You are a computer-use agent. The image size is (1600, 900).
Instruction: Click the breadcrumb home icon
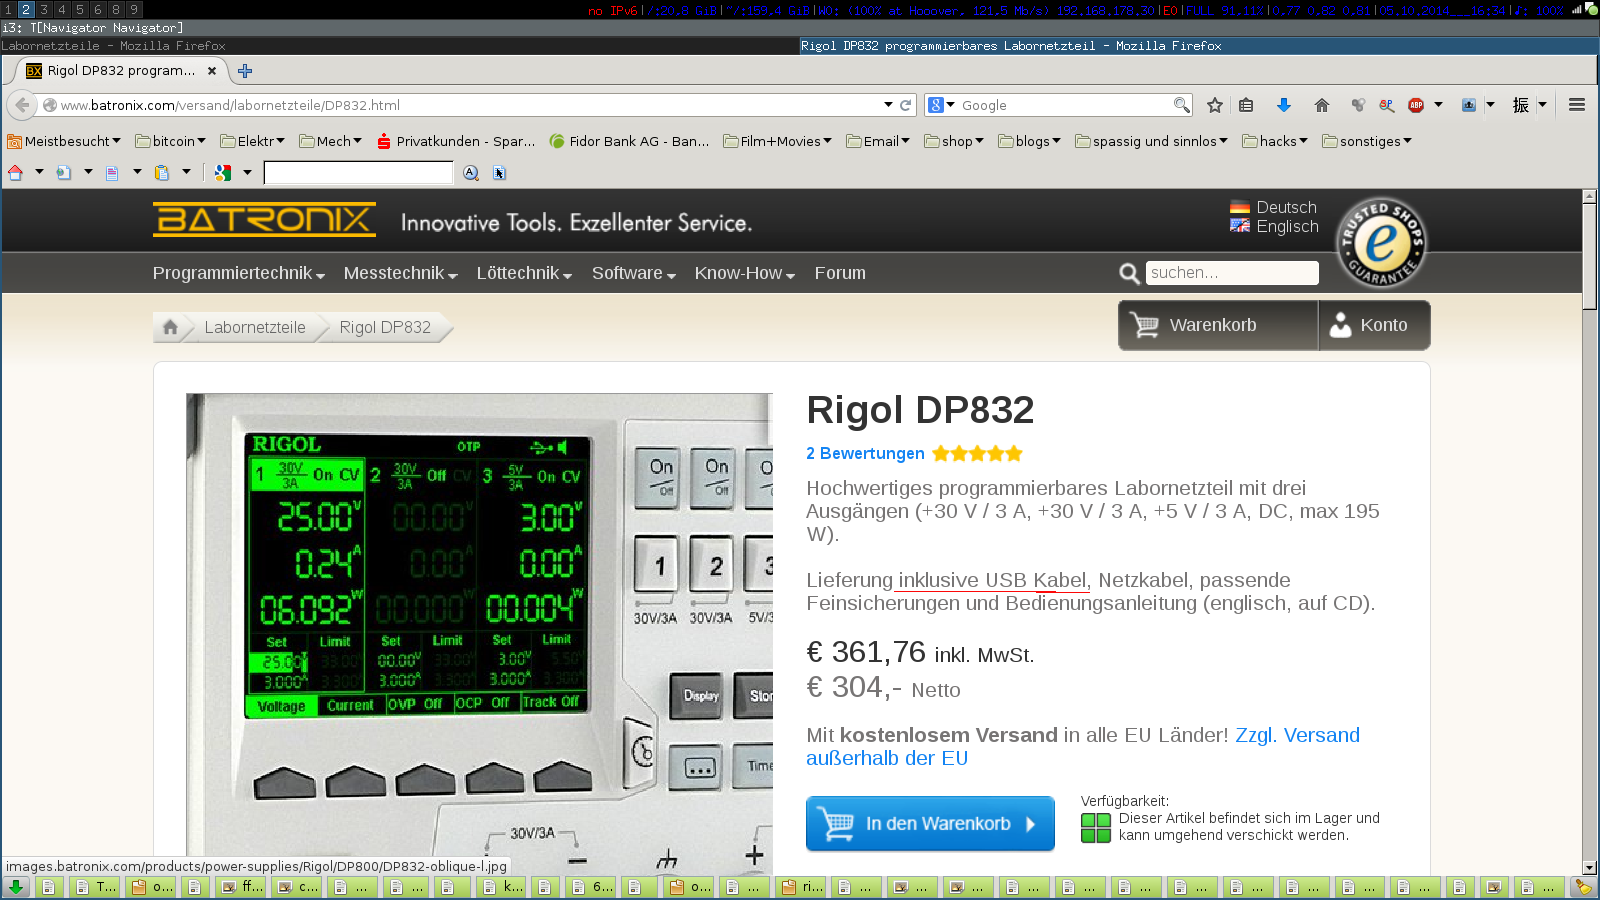170,327
